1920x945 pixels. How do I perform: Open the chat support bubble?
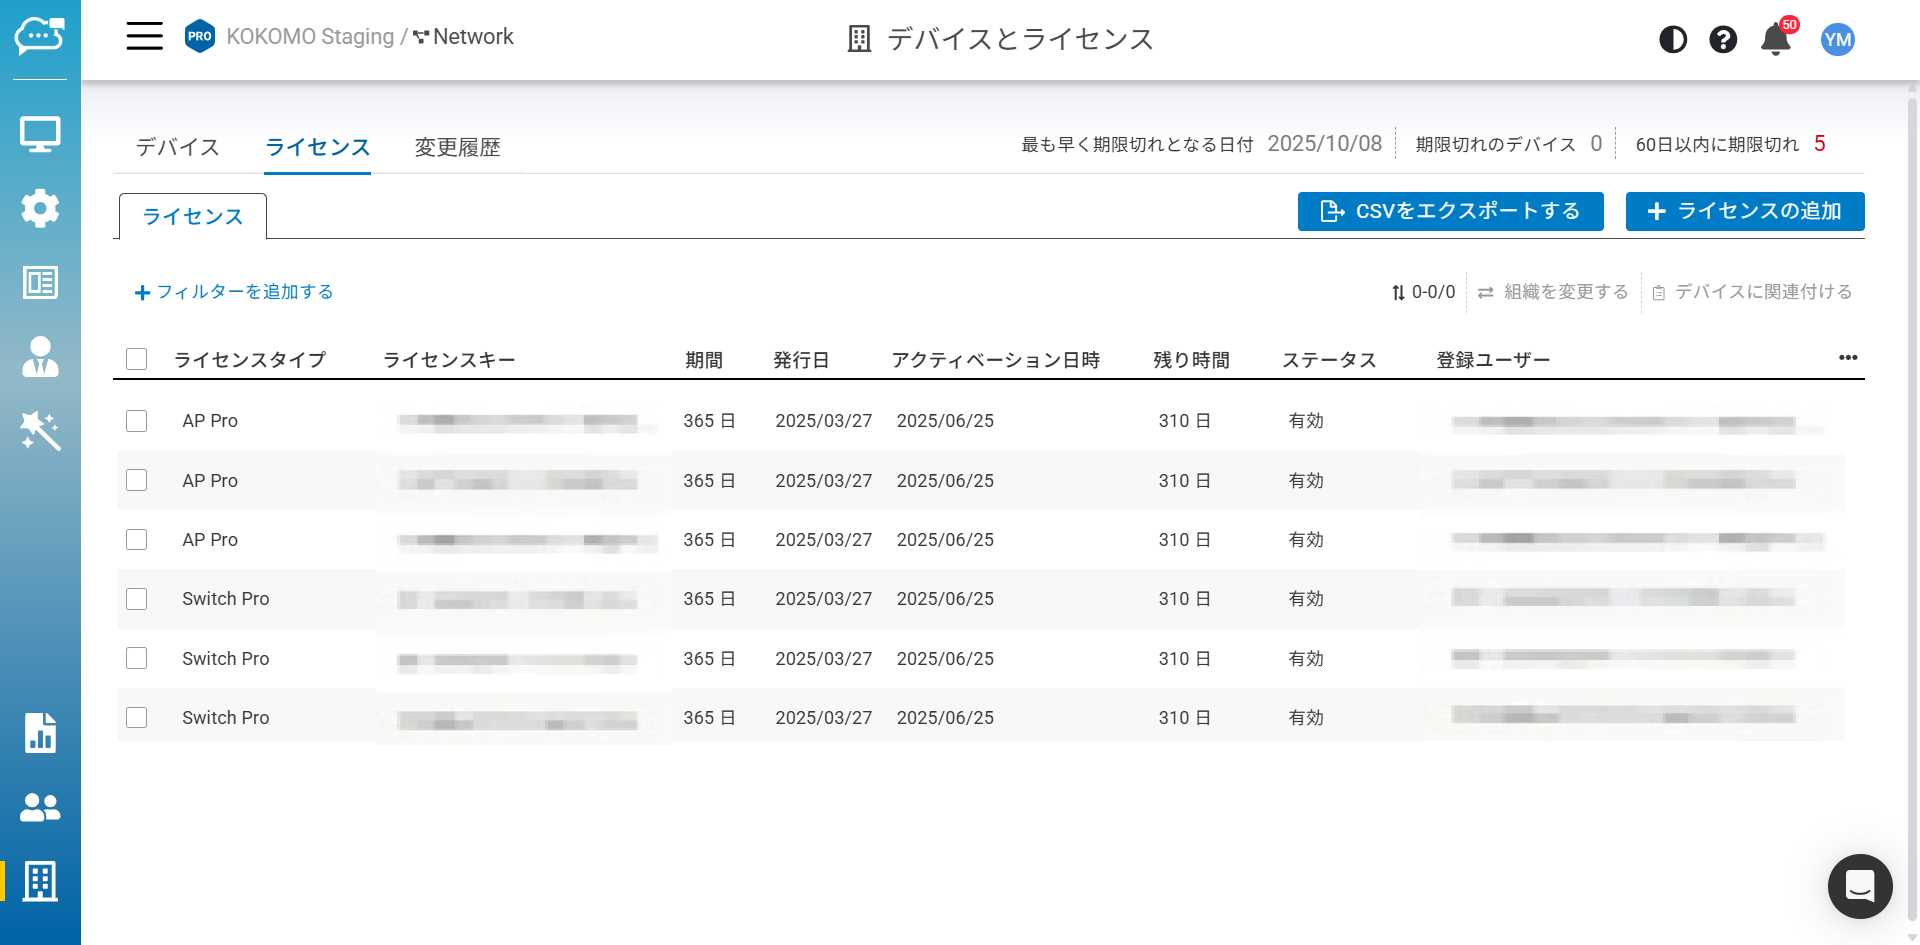[x=1859, y=885]
